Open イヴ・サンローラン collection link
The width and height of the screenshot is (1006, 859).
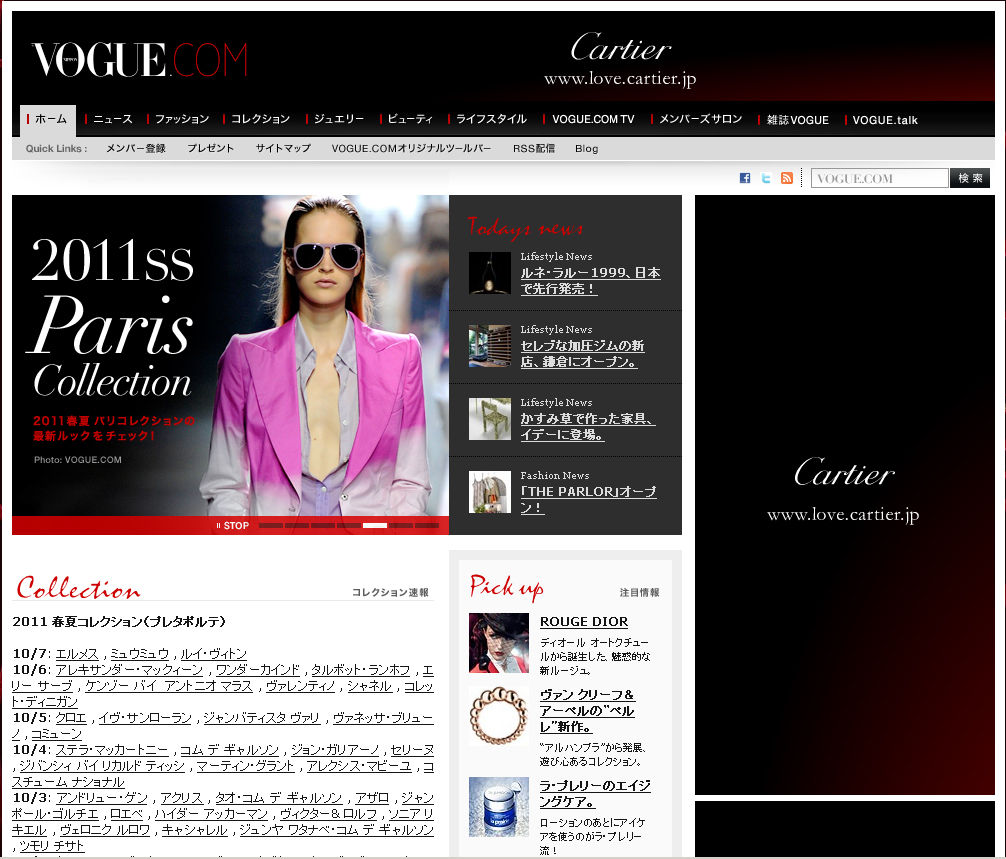[145, 718]
